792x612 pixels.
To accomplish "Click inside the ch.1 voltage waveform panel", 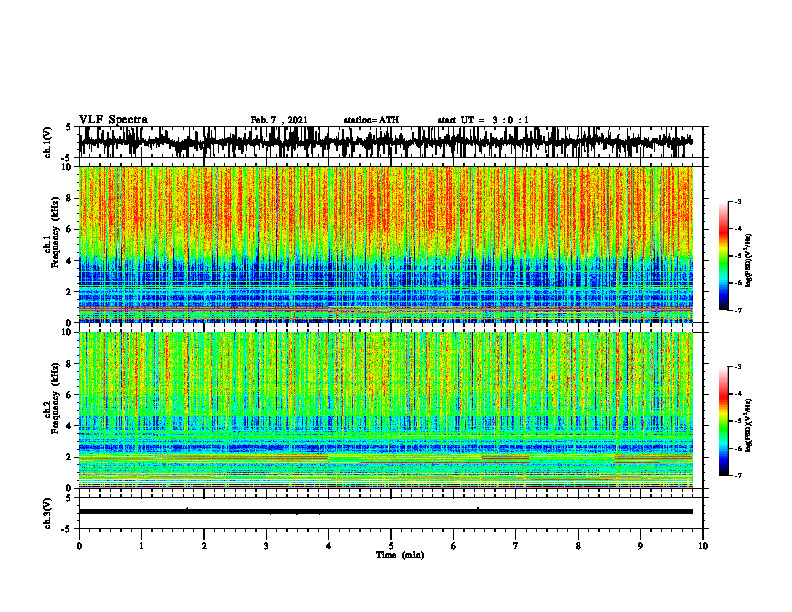I will pyautogui.click(x=391, y=142).
